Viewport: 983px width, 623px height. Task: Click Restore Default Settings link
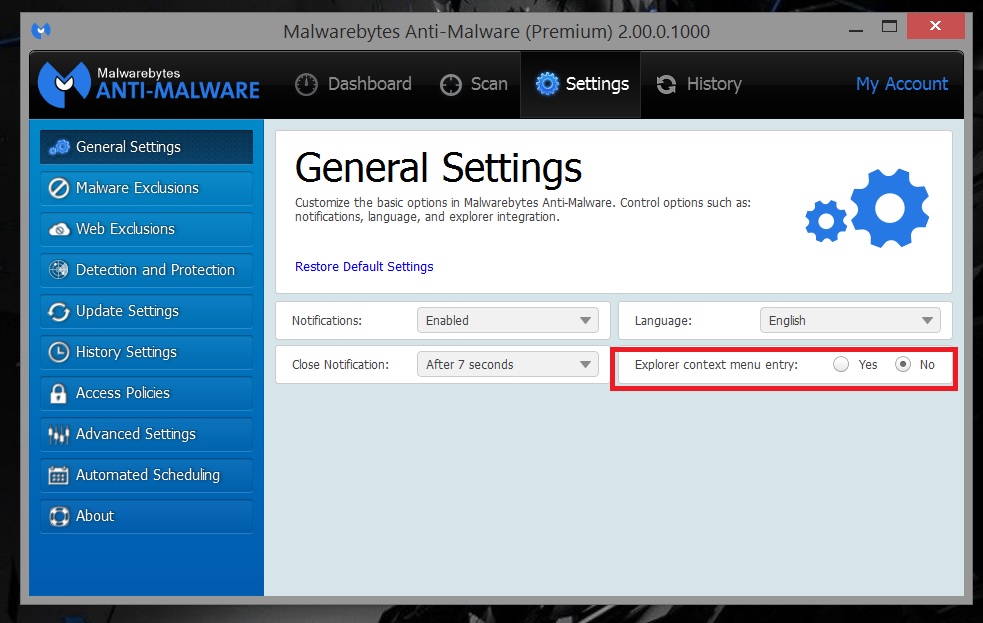(364, 267)
